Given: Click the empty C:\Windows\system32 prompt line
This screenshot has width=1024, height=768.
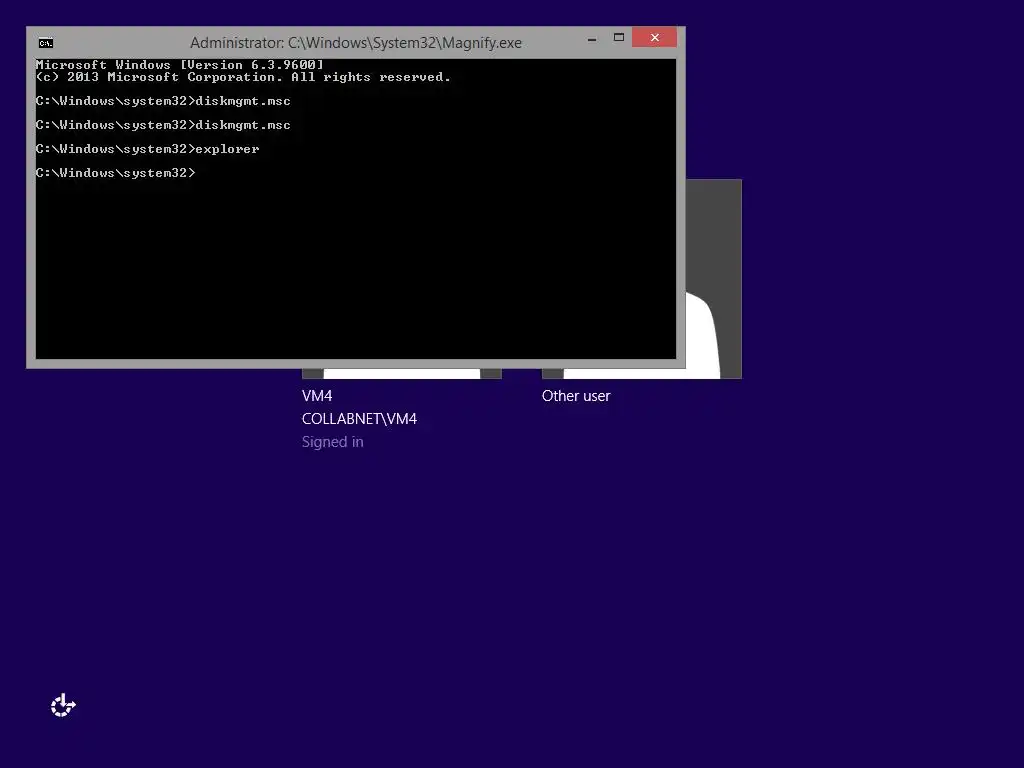Looking at the screenshot, I should coord(116,173).
